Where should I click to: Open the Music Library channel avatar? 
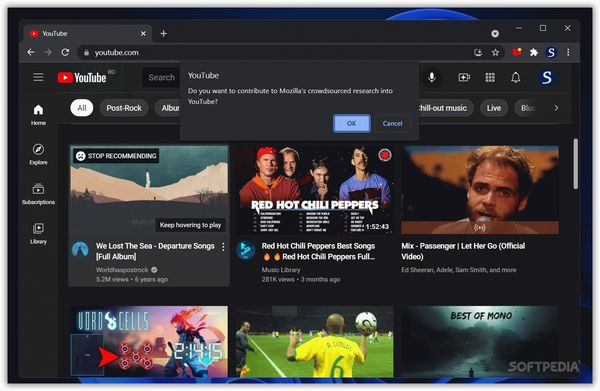(x=246, y=250)
